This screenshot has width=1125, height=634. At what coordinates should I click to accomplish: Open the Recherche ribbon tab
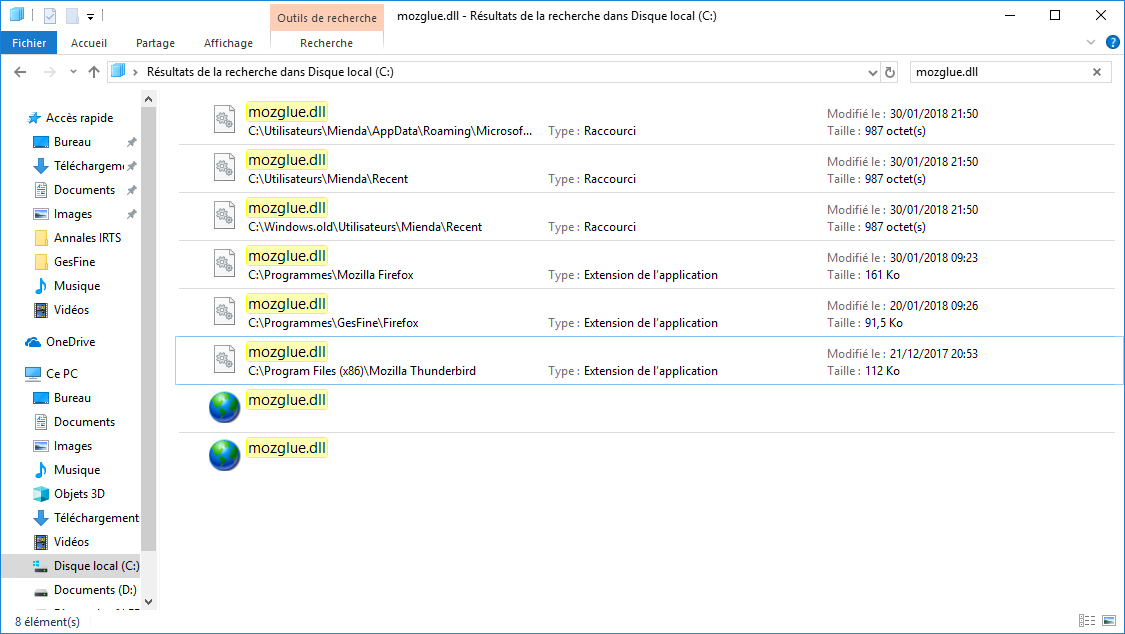click(326, 43)
